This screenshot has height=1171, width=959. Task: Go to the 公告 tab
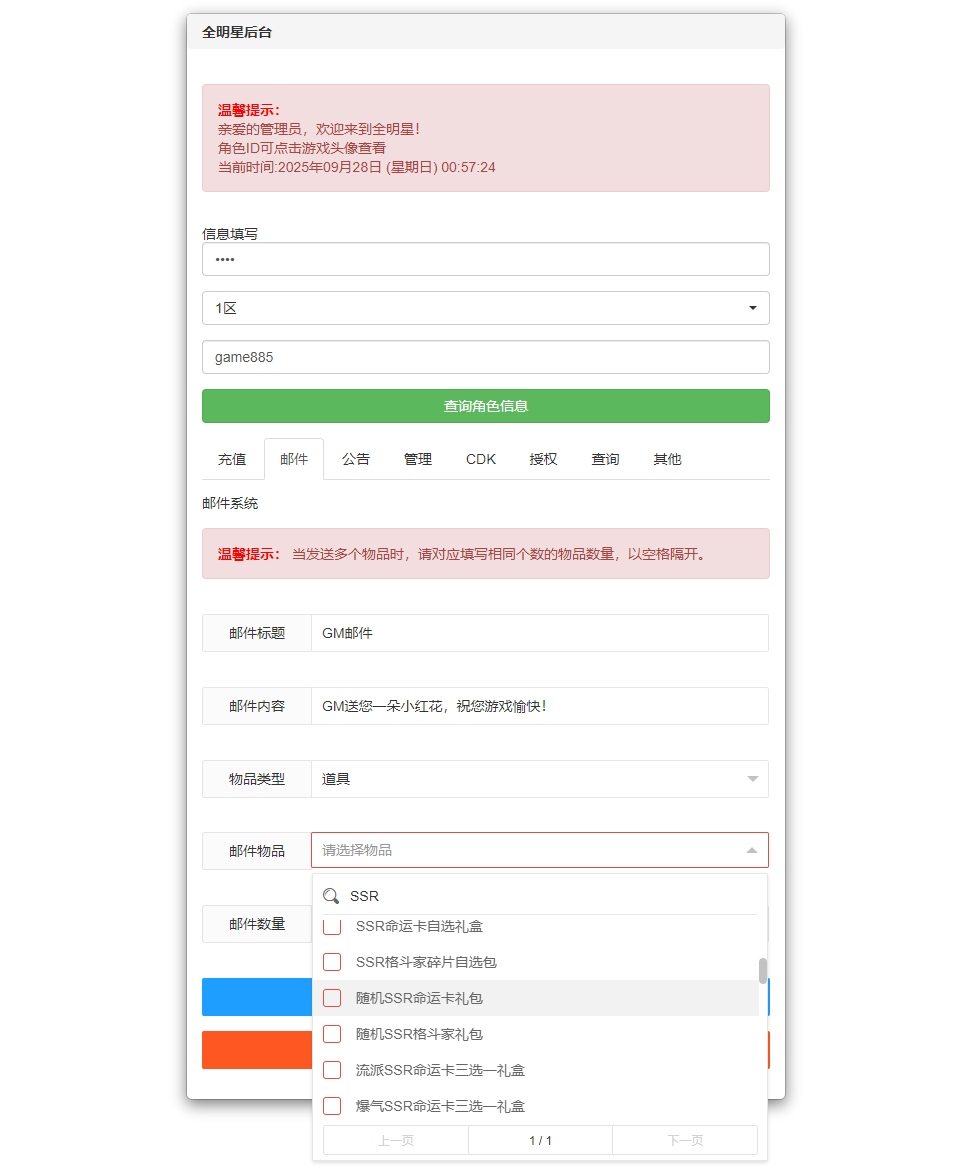(x=356, y=459)
